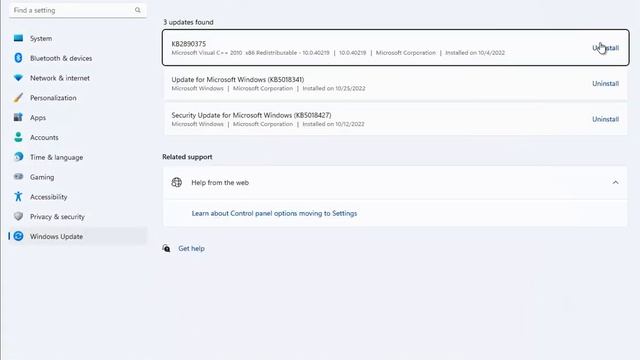
Task: Open the Gaming settings page
Action: click(x=78, y=177)
